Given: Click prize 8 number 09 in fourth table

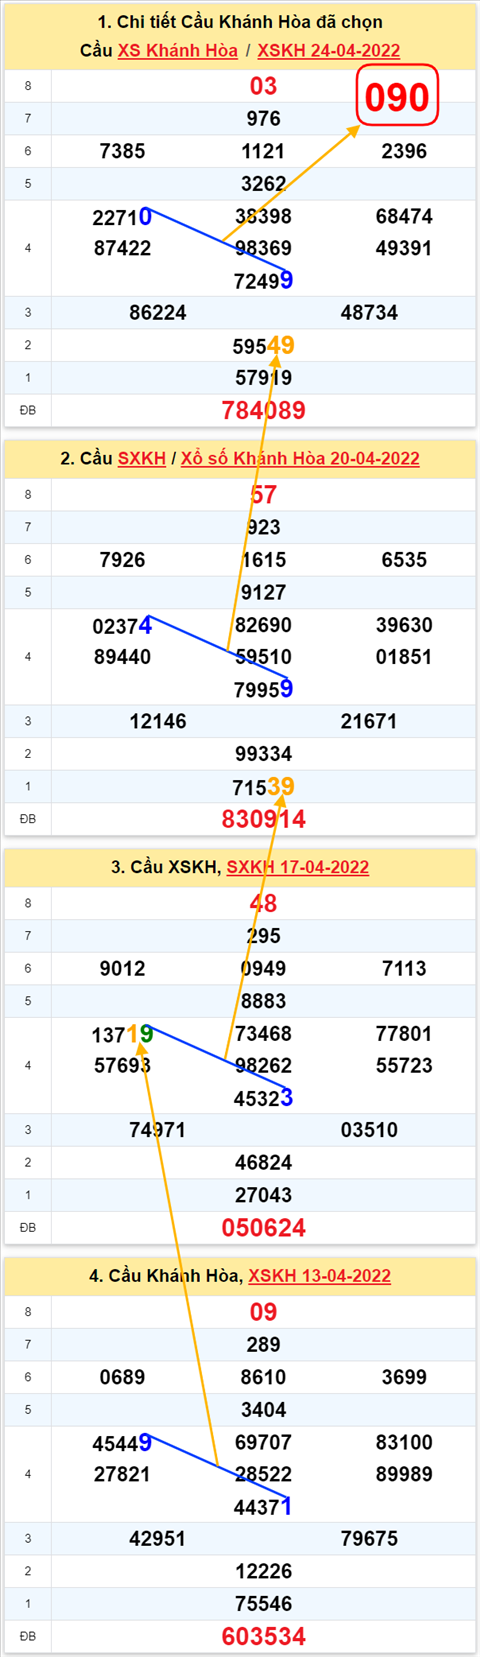Looking at the screenshot, I should (x=264, y=1312).
